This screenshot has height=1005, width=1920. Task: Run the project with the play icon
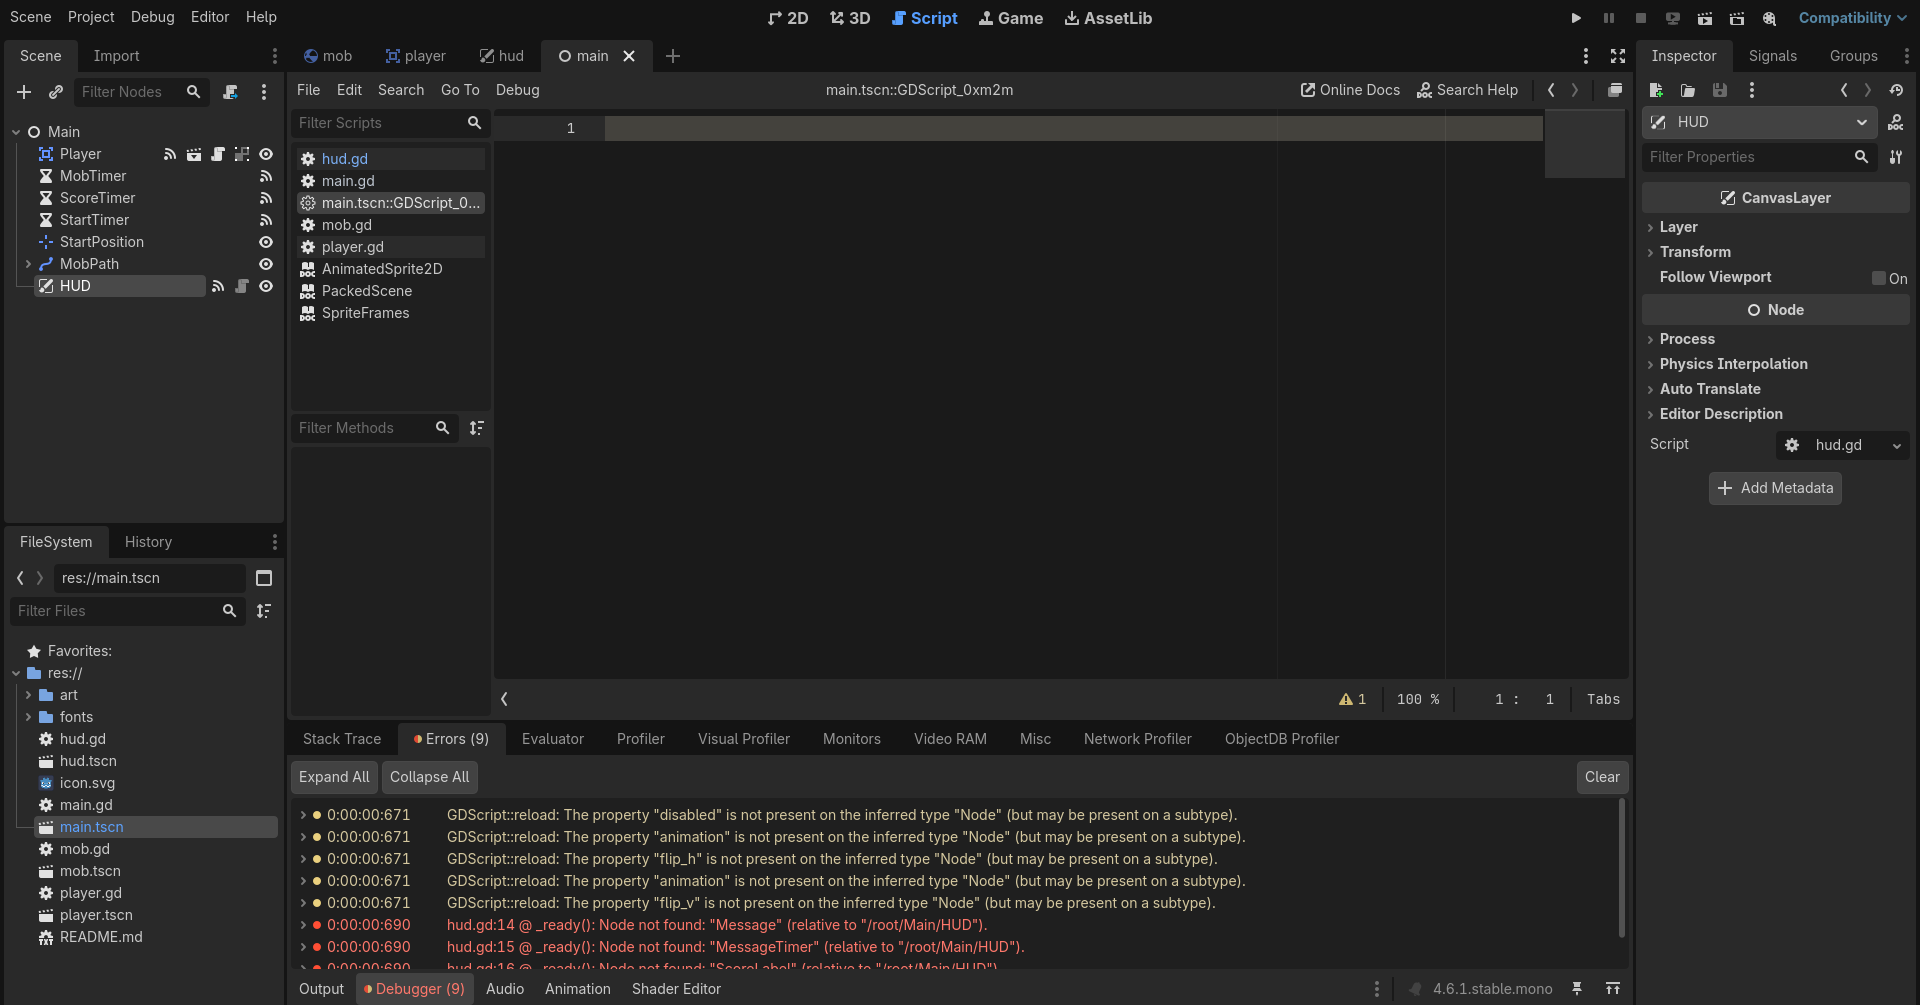1576,18
